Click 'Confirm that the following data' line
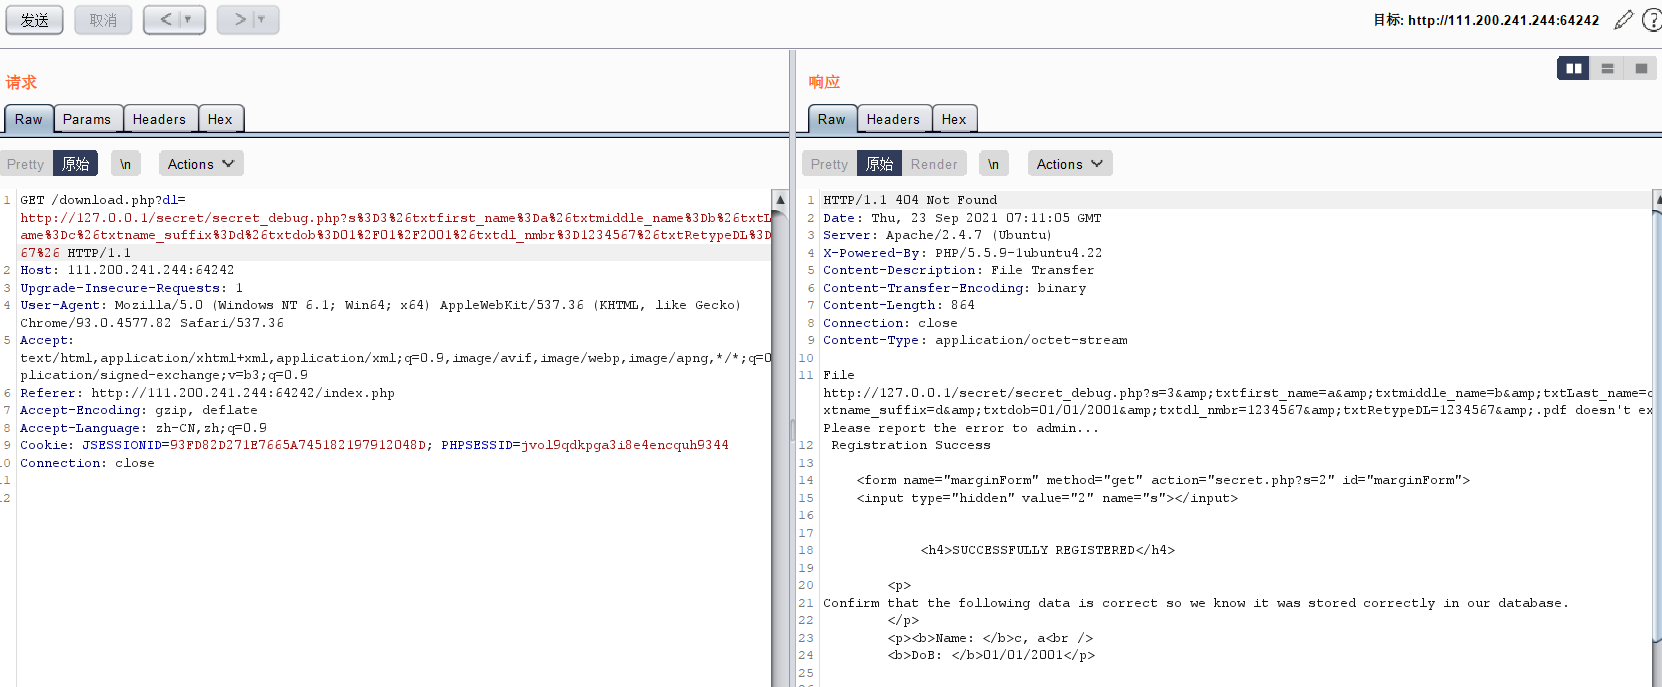Image resolution: width=1662 pixels, height=687 pixels. point(1196,603)
